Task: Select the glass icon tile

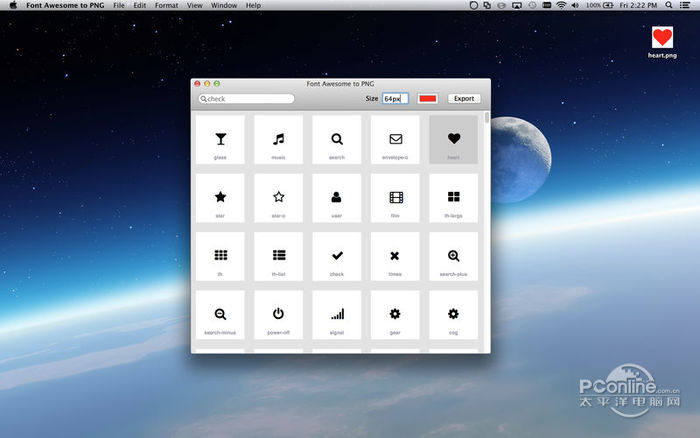Action: (220, 140)
